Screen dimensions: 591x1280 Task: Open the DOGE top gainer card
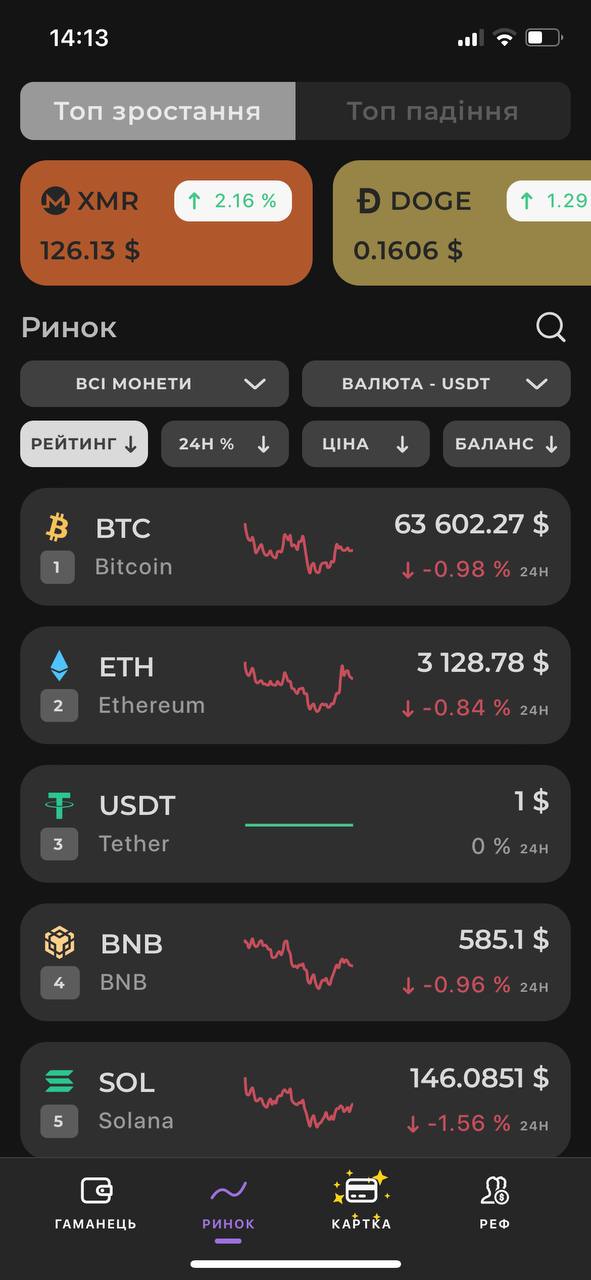coord(462,223)
